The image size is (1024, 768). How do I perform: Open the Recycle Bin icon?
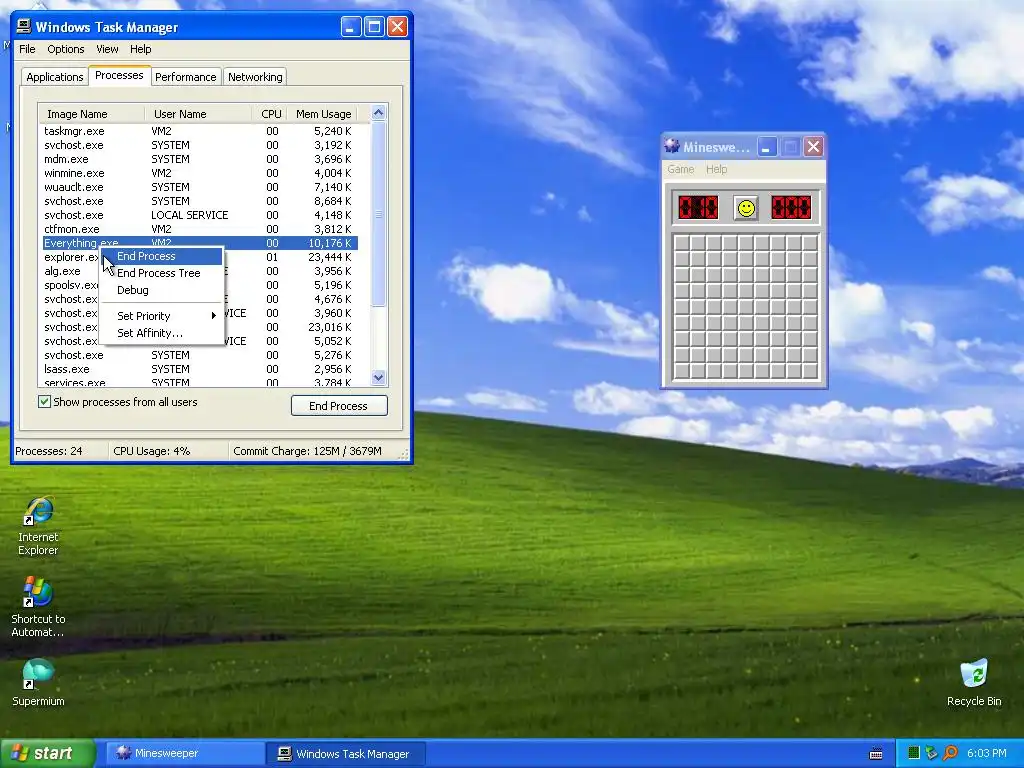click(974, 682)
